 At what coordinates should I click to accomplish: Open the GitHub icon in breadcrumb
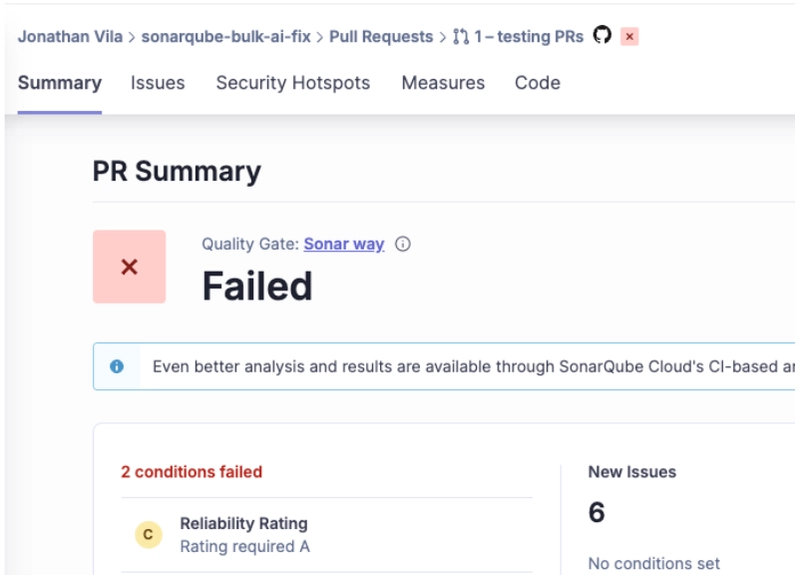click(602, 35)
